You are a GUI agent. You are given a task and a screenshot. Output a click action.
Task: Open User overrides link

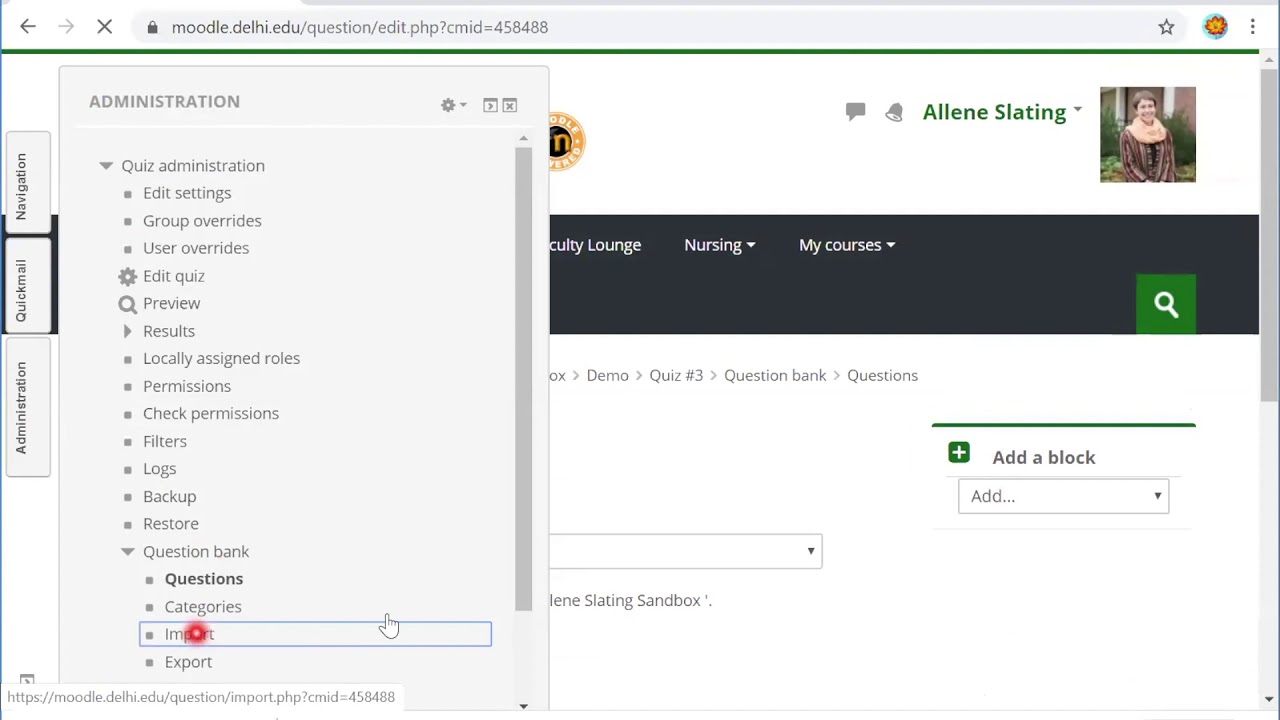[196, 248]
